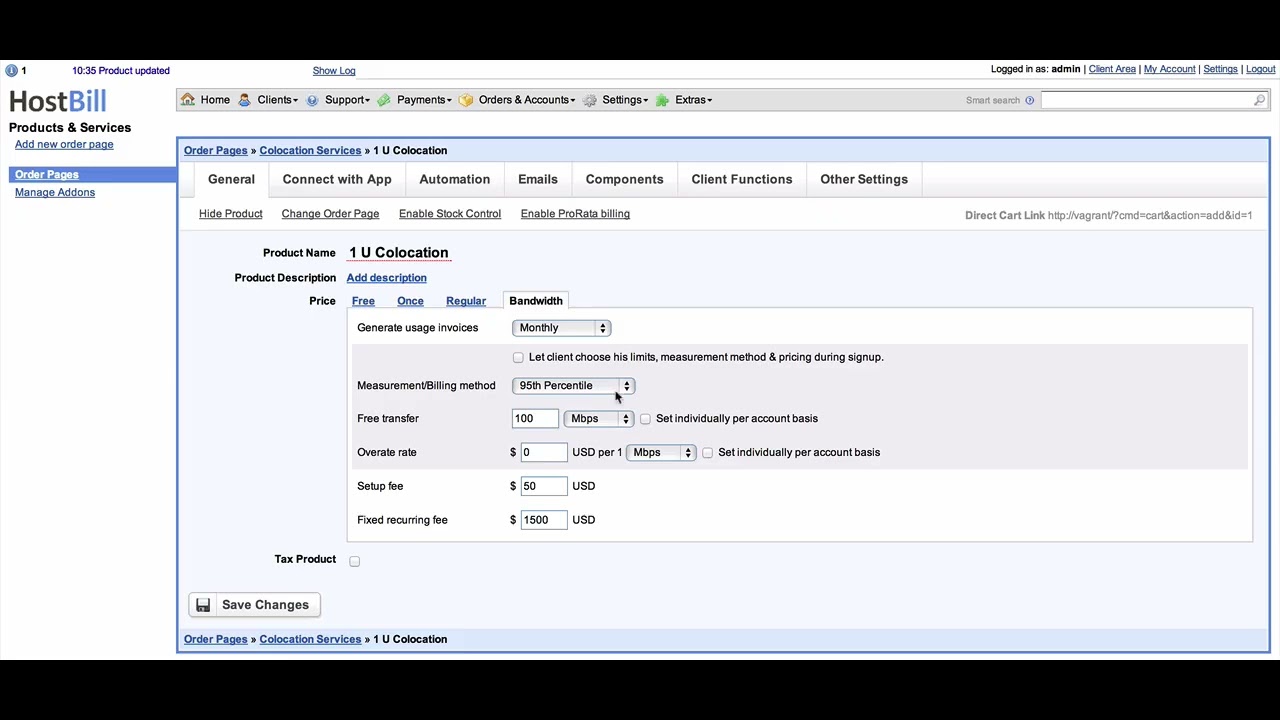Click Hide Product link
Screen dimensions: 1280x720
(230, 214)
